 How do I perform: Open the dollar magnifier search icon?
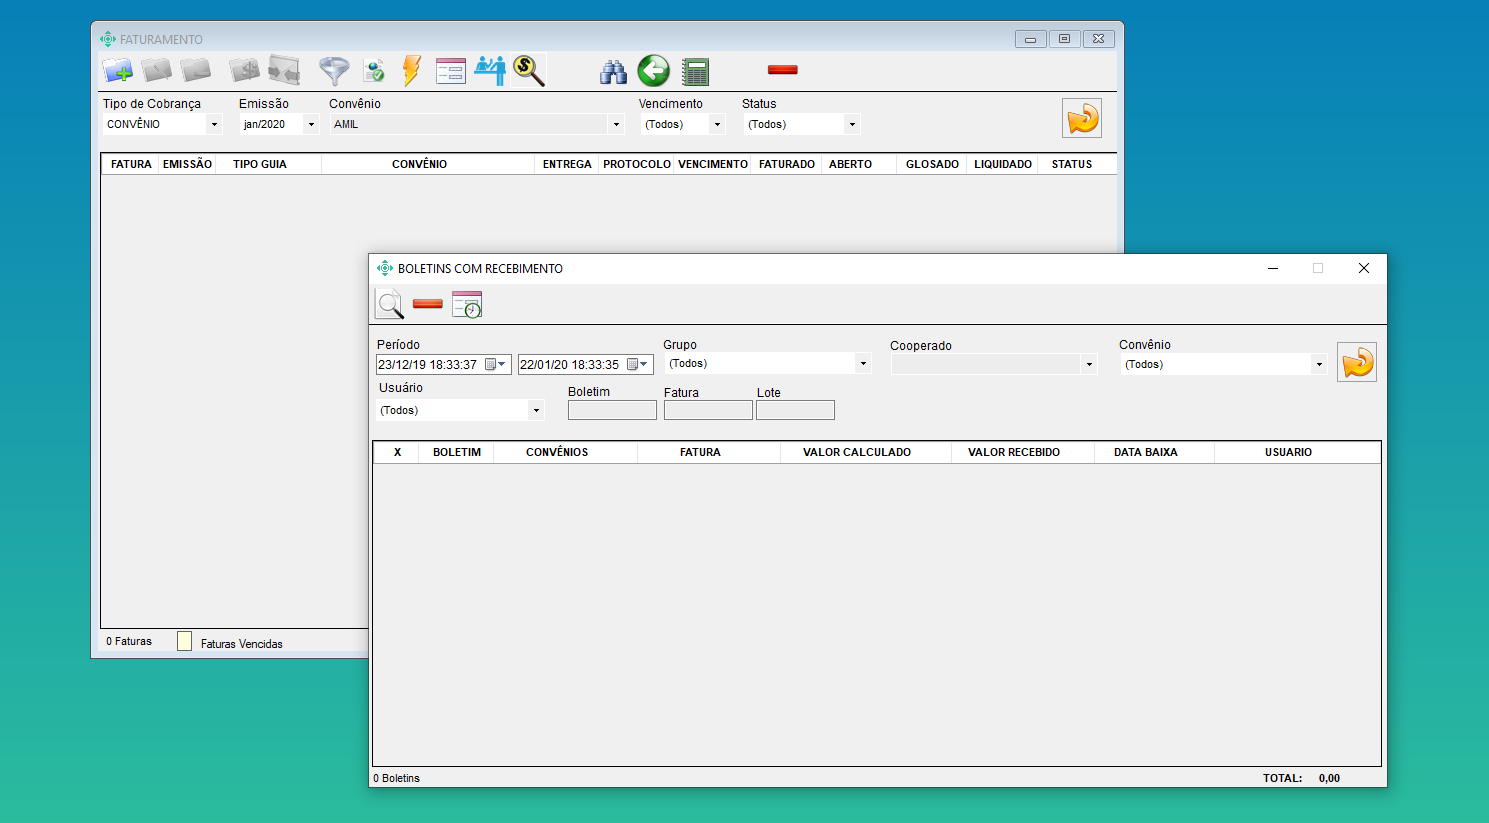[x=528, y=71]
